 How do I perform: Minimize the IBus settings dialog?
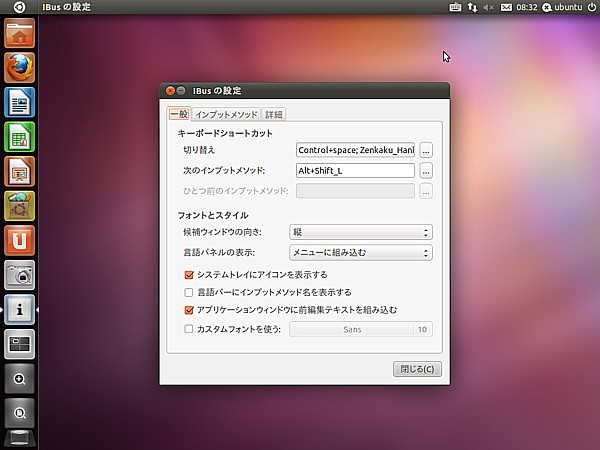tap(181, 91)
